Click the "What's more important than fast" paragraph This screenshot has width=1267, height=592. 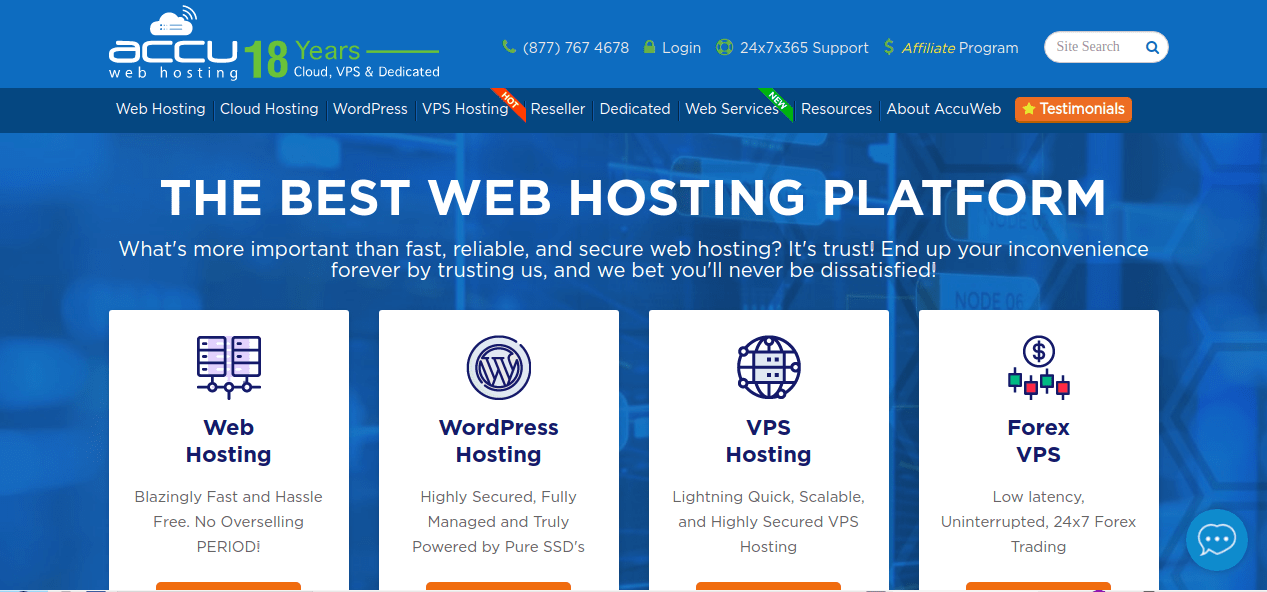click(x=634, y=259)
